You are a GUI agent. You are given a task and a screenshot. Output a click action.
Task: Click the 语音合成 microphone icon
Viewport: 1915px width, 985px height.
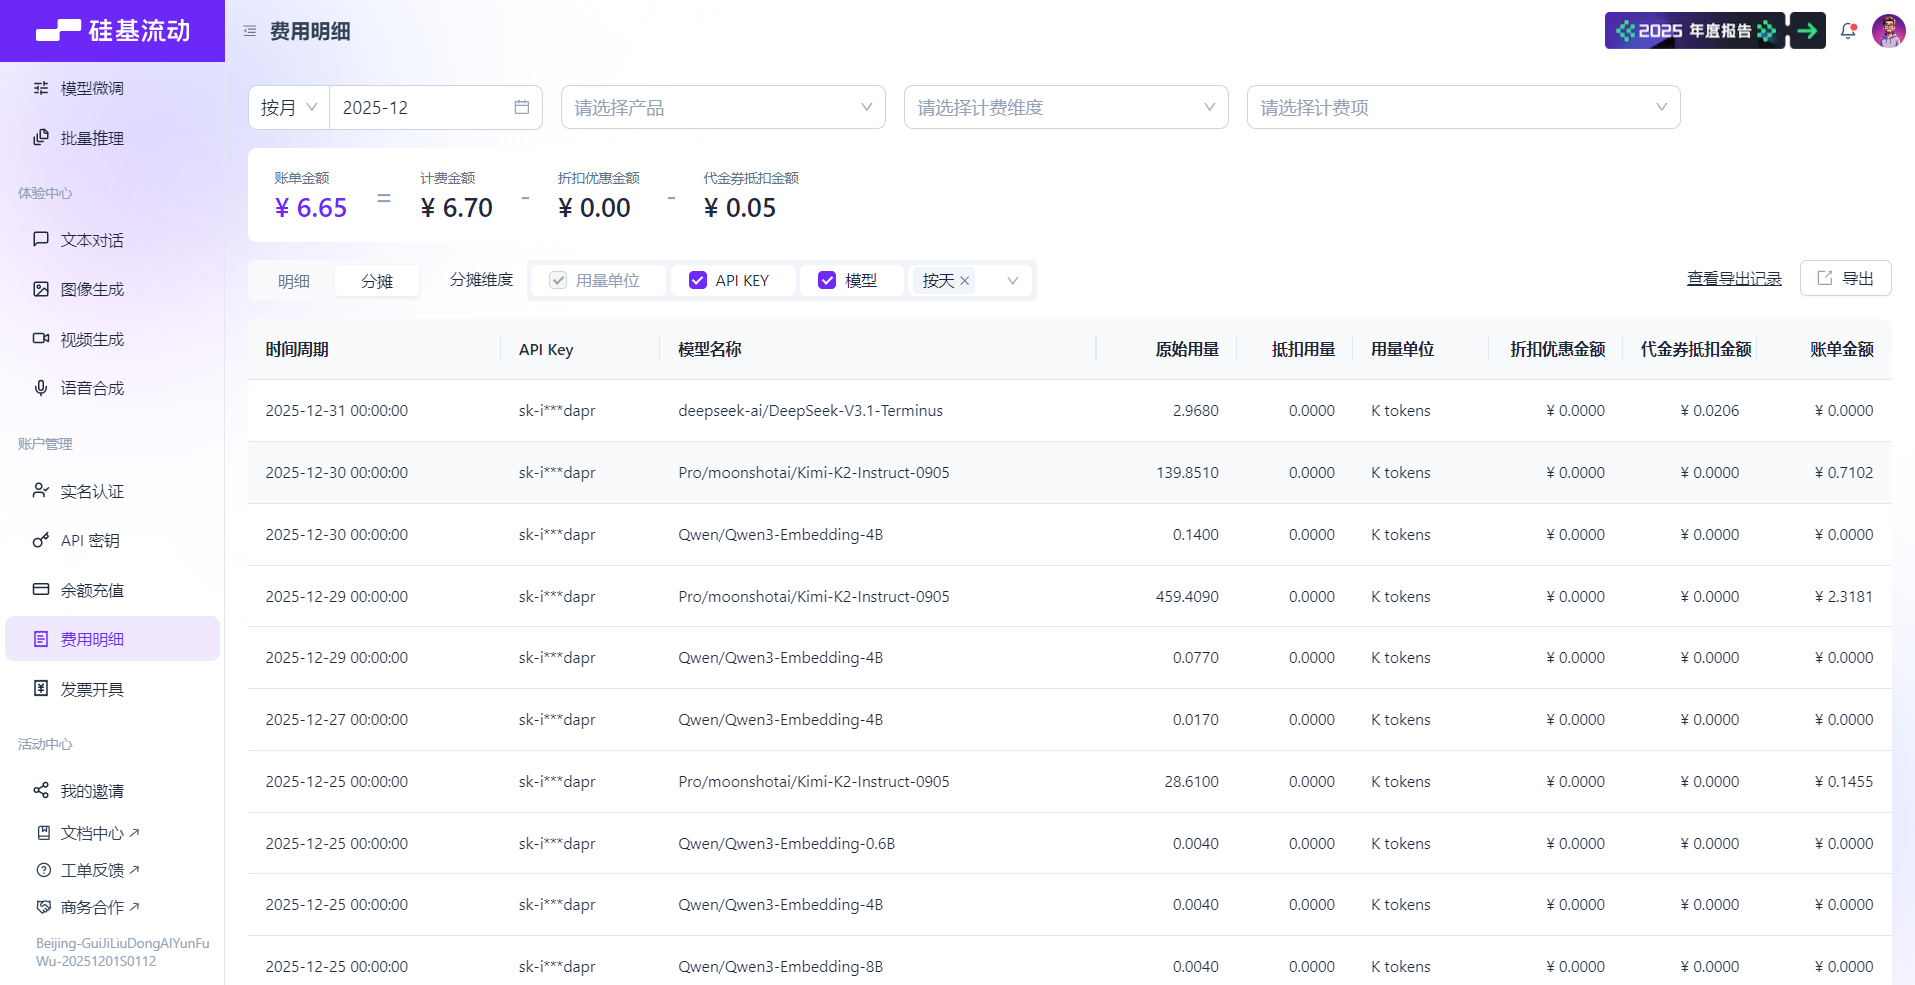[41, 388]
